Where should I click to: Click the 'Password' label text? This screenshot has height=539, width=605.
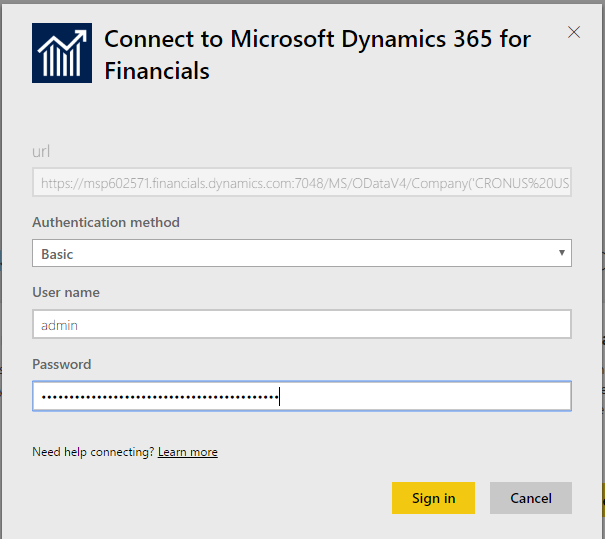pyautogui.click(x=62, y=364)
